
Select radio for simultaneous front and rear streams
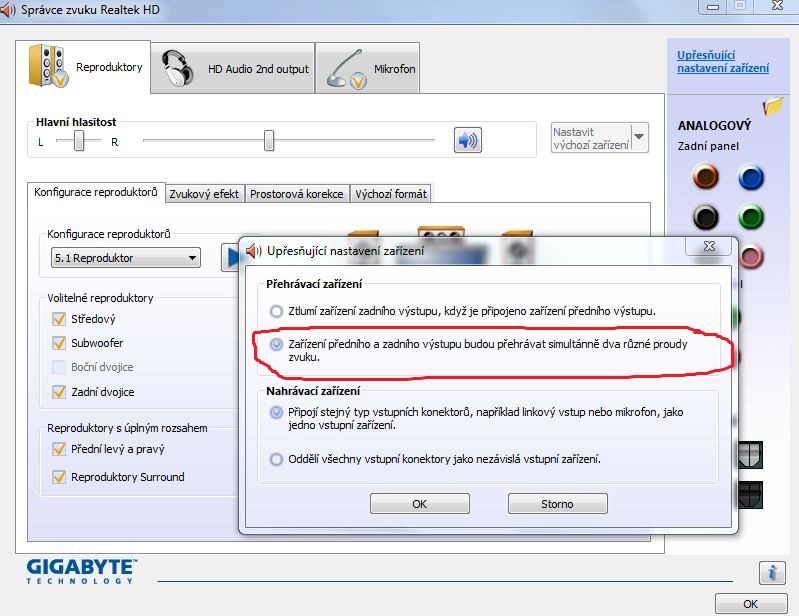tap(276, 344)
